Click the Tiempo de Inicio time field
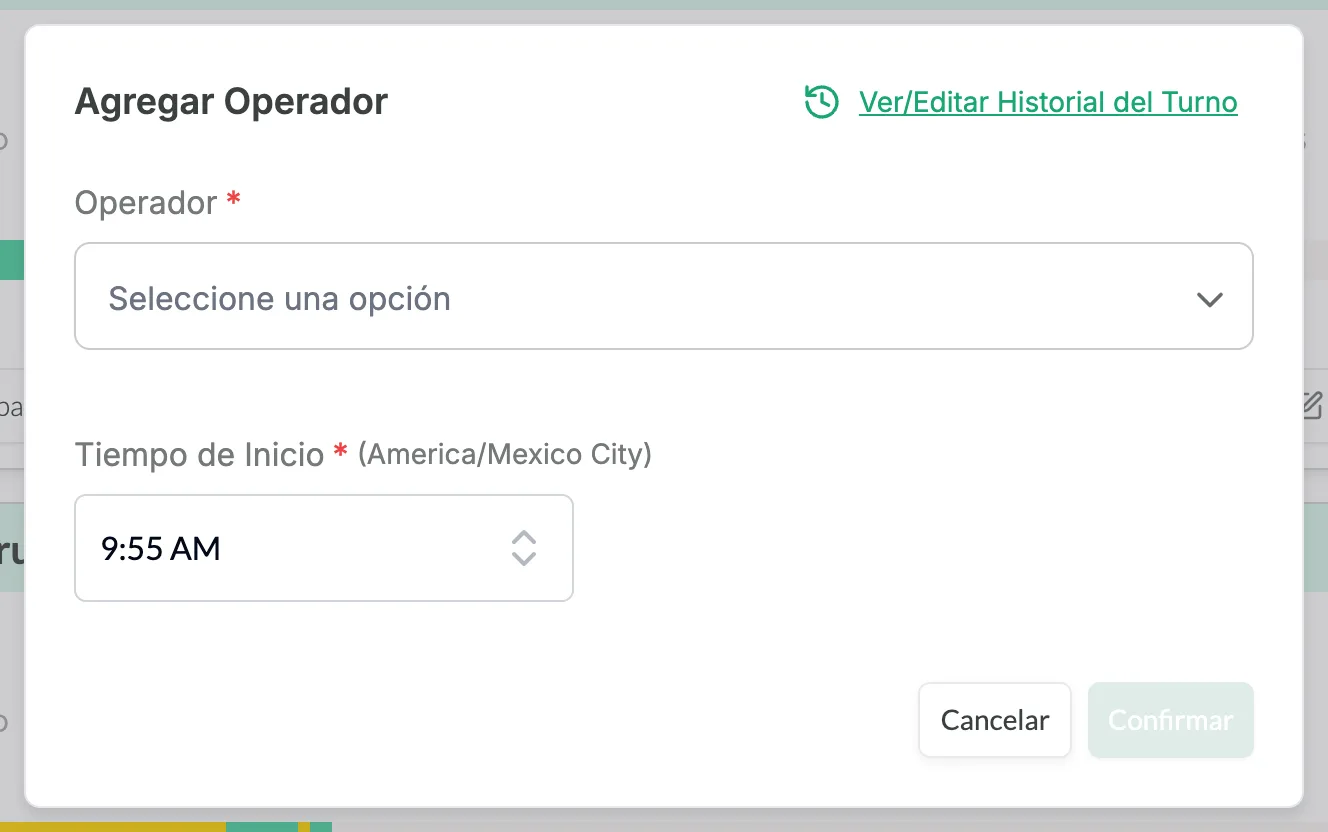 [324, 548]
